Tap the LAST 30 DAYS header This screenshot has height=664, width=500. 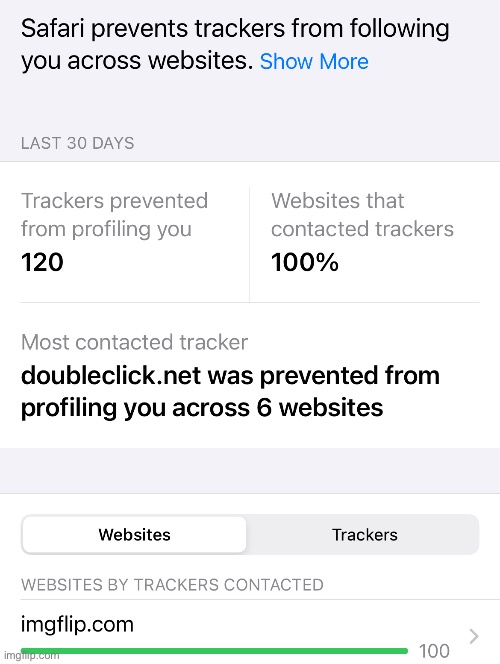[x=77, y=143]
